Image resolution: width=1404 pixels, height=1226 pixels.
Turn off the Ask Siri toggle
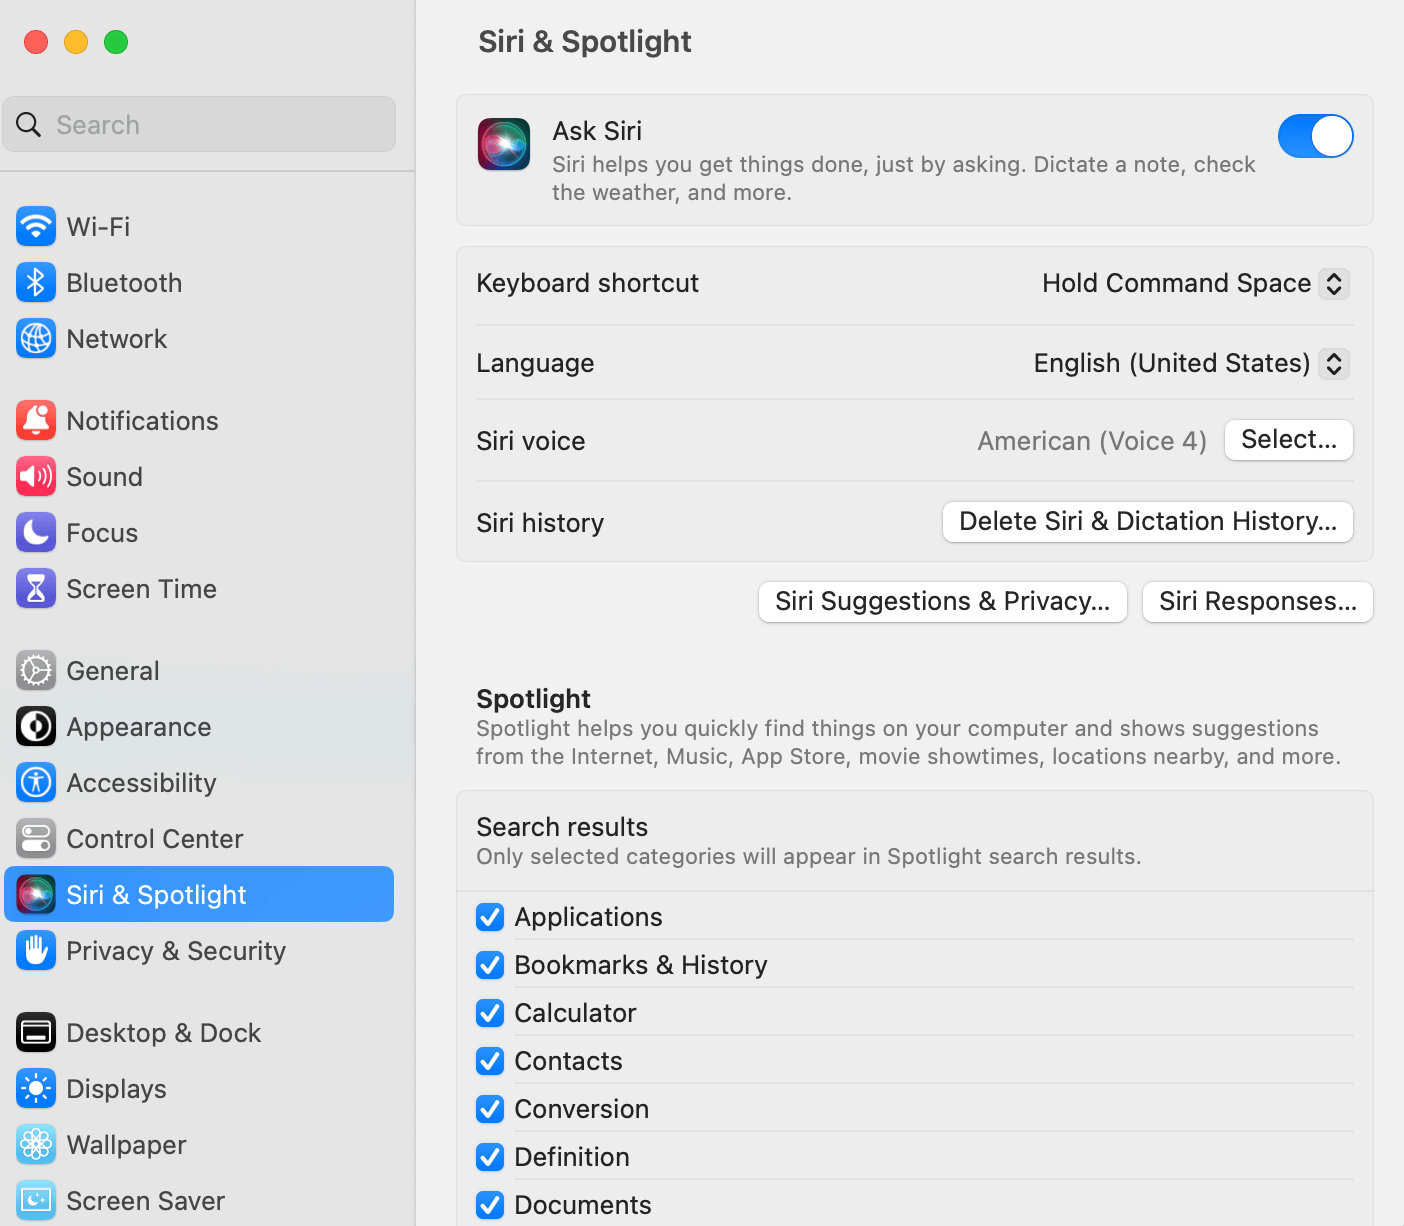point(1315,136)
